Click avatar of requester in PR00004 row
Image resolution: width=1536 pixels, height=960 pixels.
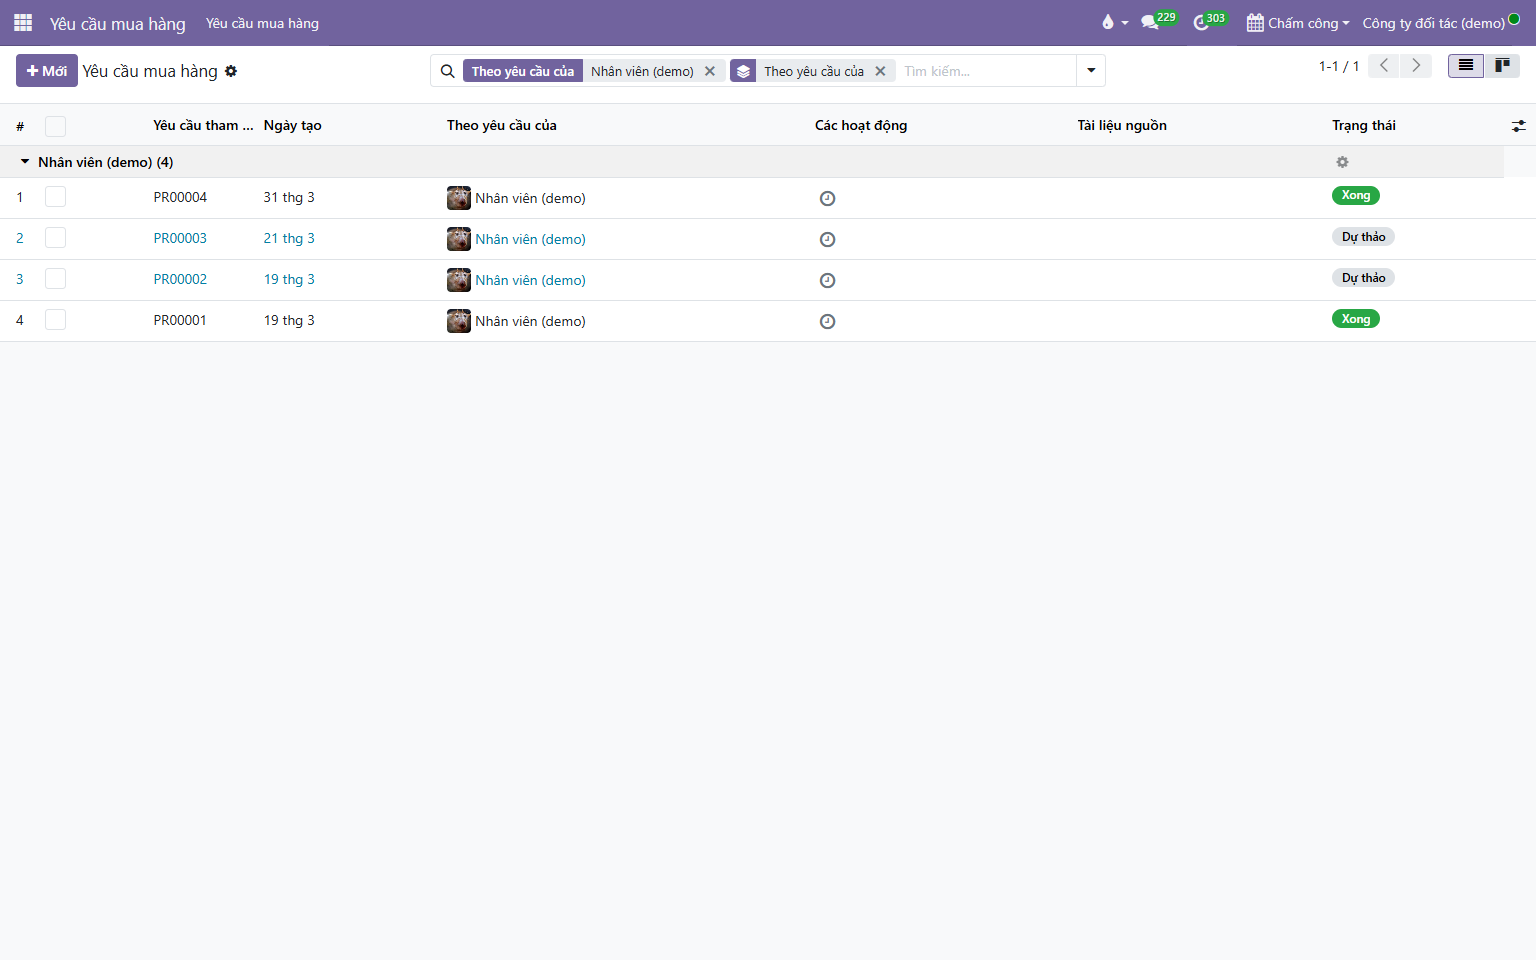tap(459, 198)
